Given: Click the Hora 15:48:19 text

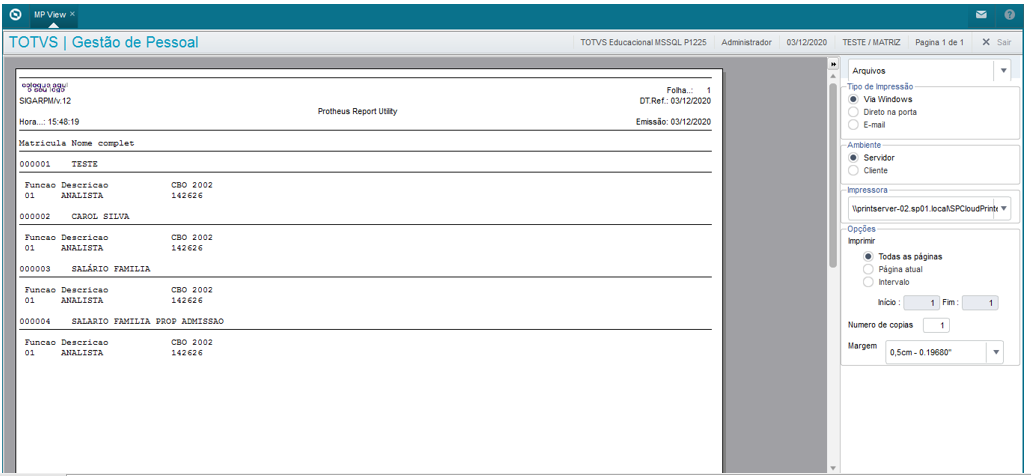Looking at the screenshot, I should 50,122.
